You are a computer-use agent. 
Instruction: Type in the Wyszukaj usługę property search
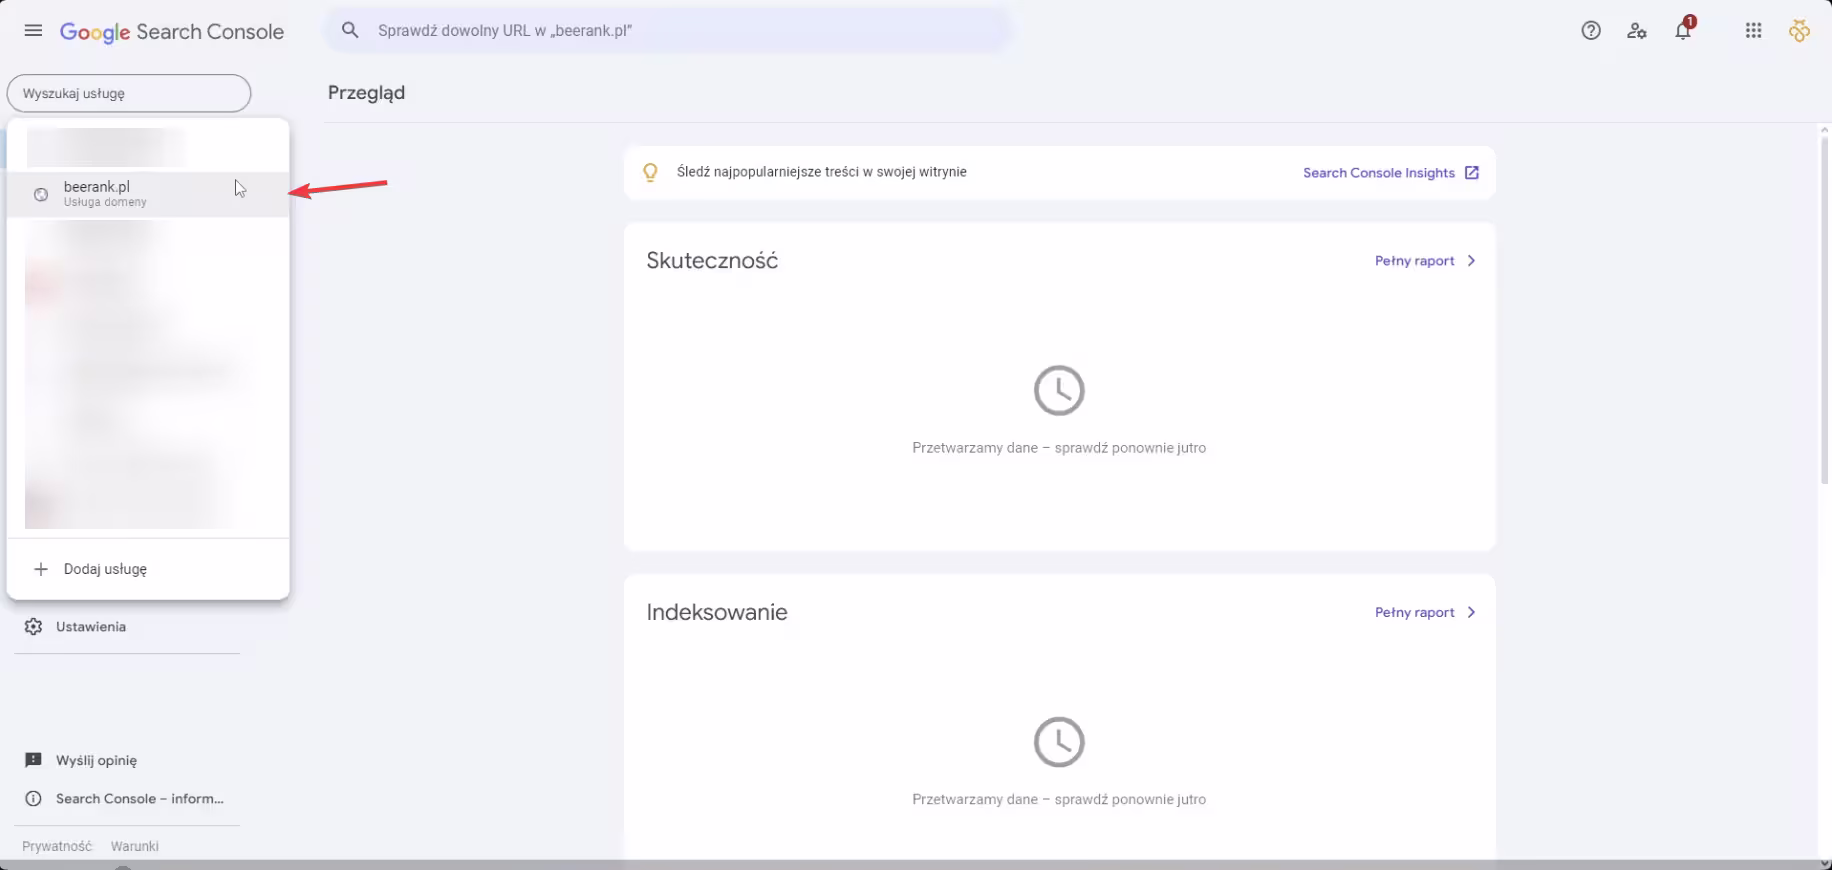click(x=129, y=93)
